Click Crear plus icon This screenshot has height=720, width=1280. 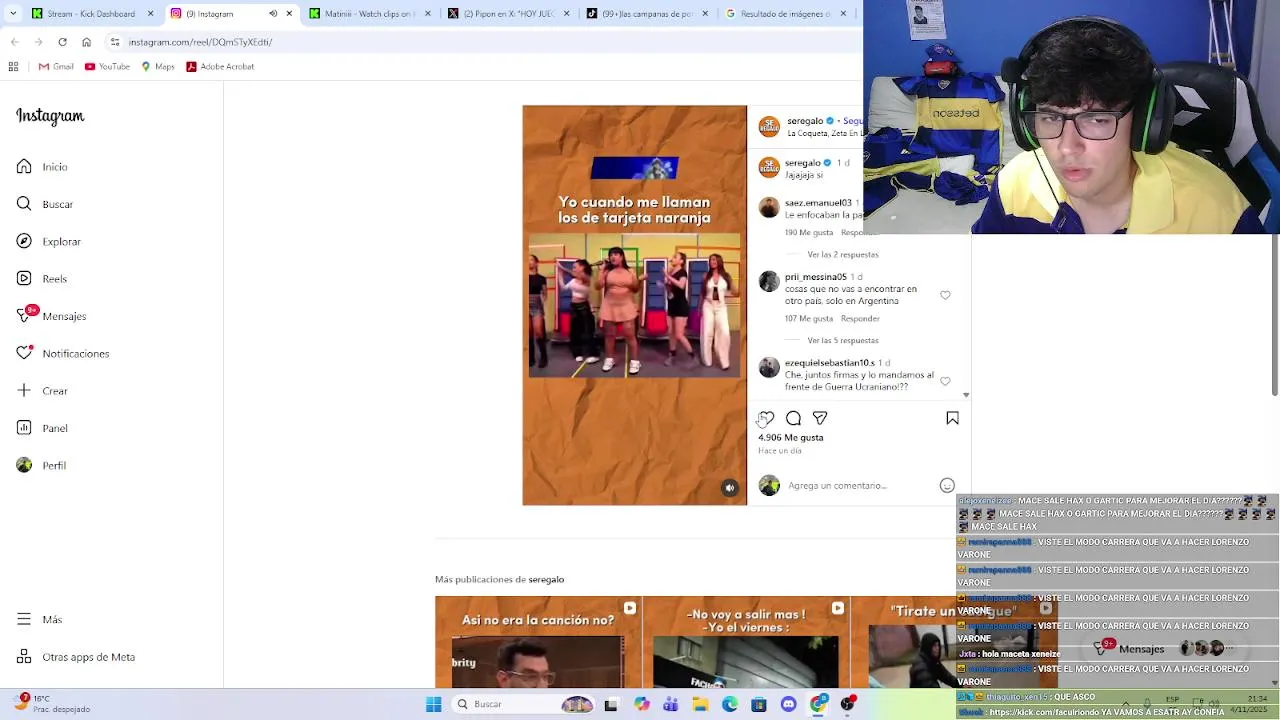point(24,391)
